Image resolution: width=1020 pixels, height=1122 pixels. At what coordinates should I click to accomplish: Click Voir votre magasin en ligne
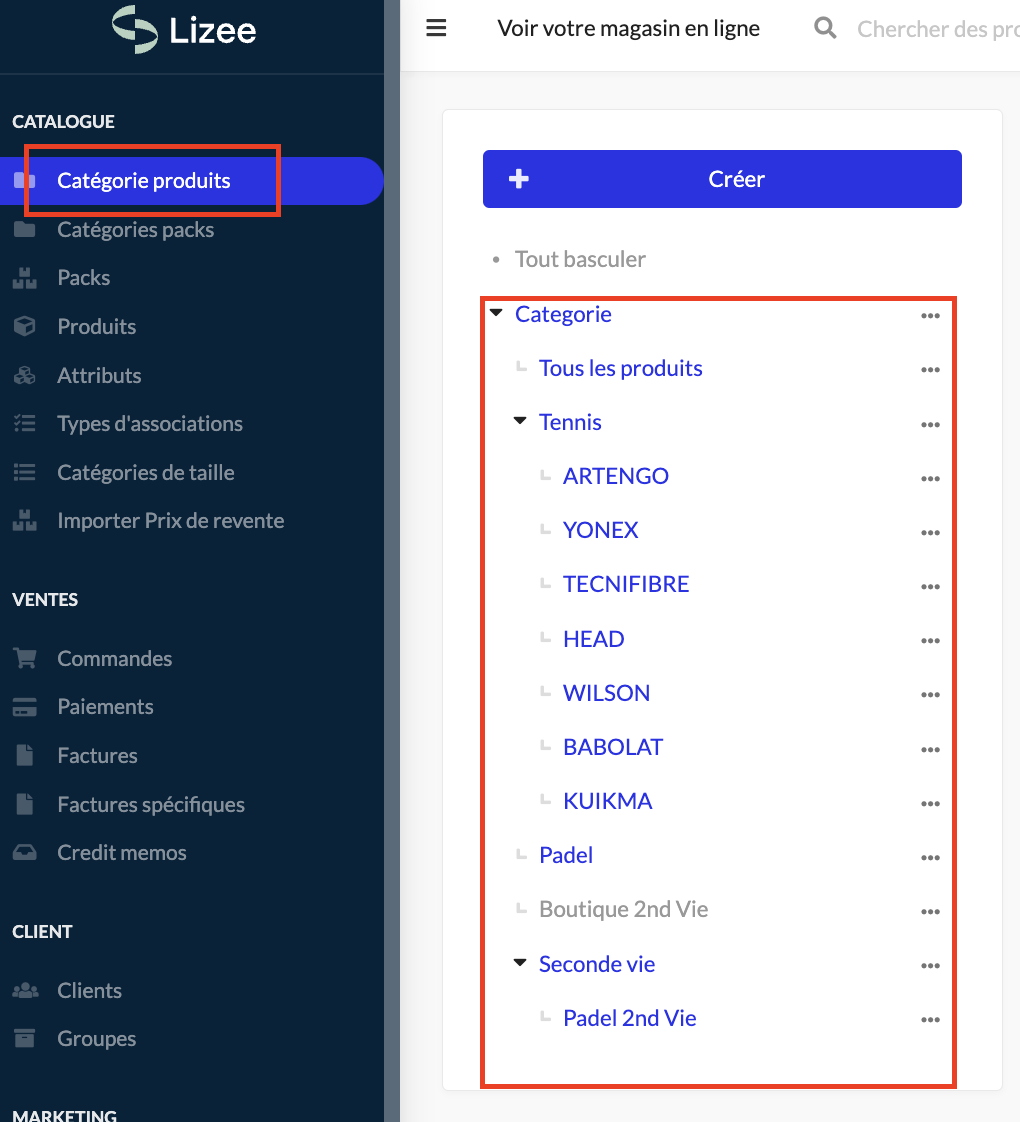628,29
